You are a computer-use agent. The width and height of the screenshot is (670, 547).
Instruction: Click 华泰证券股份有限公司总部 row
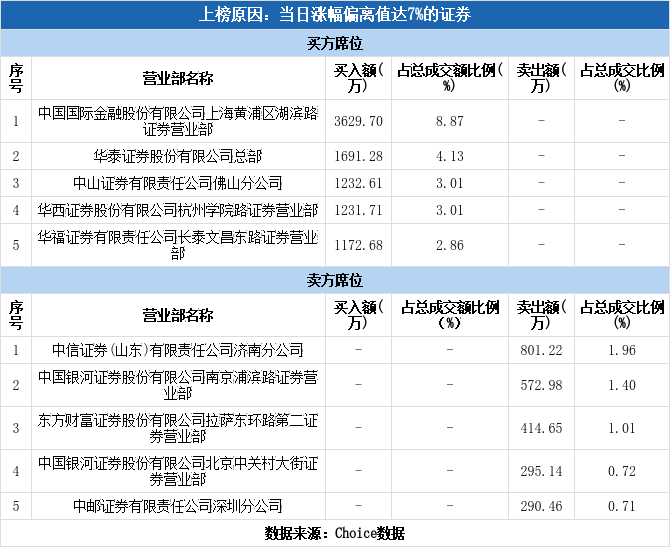pyautogui.click(x=335, y=156)
